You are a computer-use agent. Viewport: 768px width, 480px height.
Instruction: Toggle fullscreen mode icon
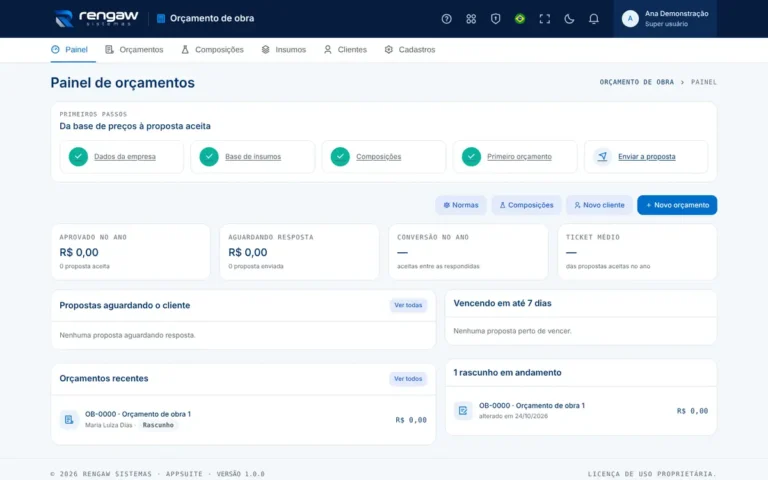tap(544, 19)
